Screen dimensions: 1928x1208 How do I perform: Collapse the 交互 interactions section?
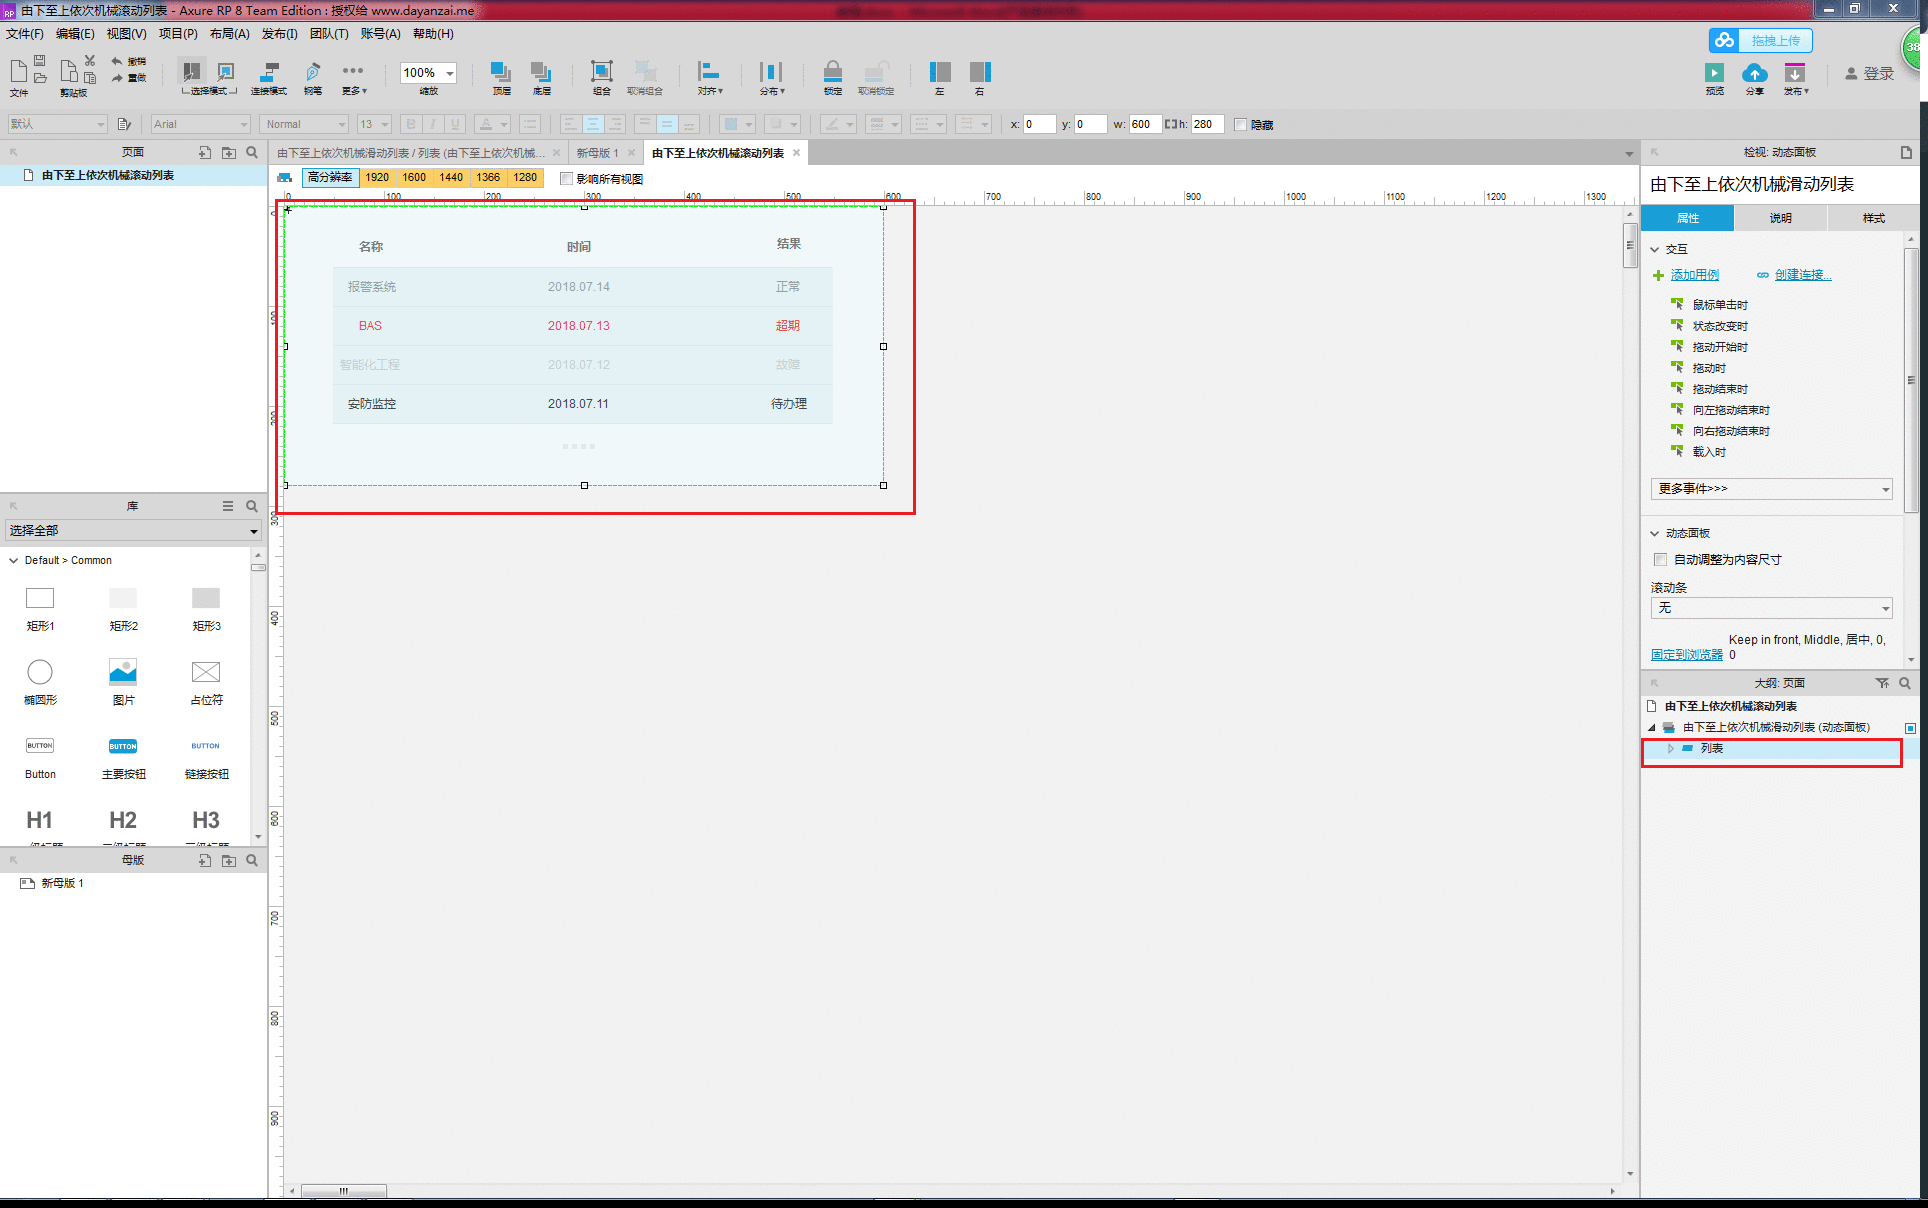[1655, 250]
